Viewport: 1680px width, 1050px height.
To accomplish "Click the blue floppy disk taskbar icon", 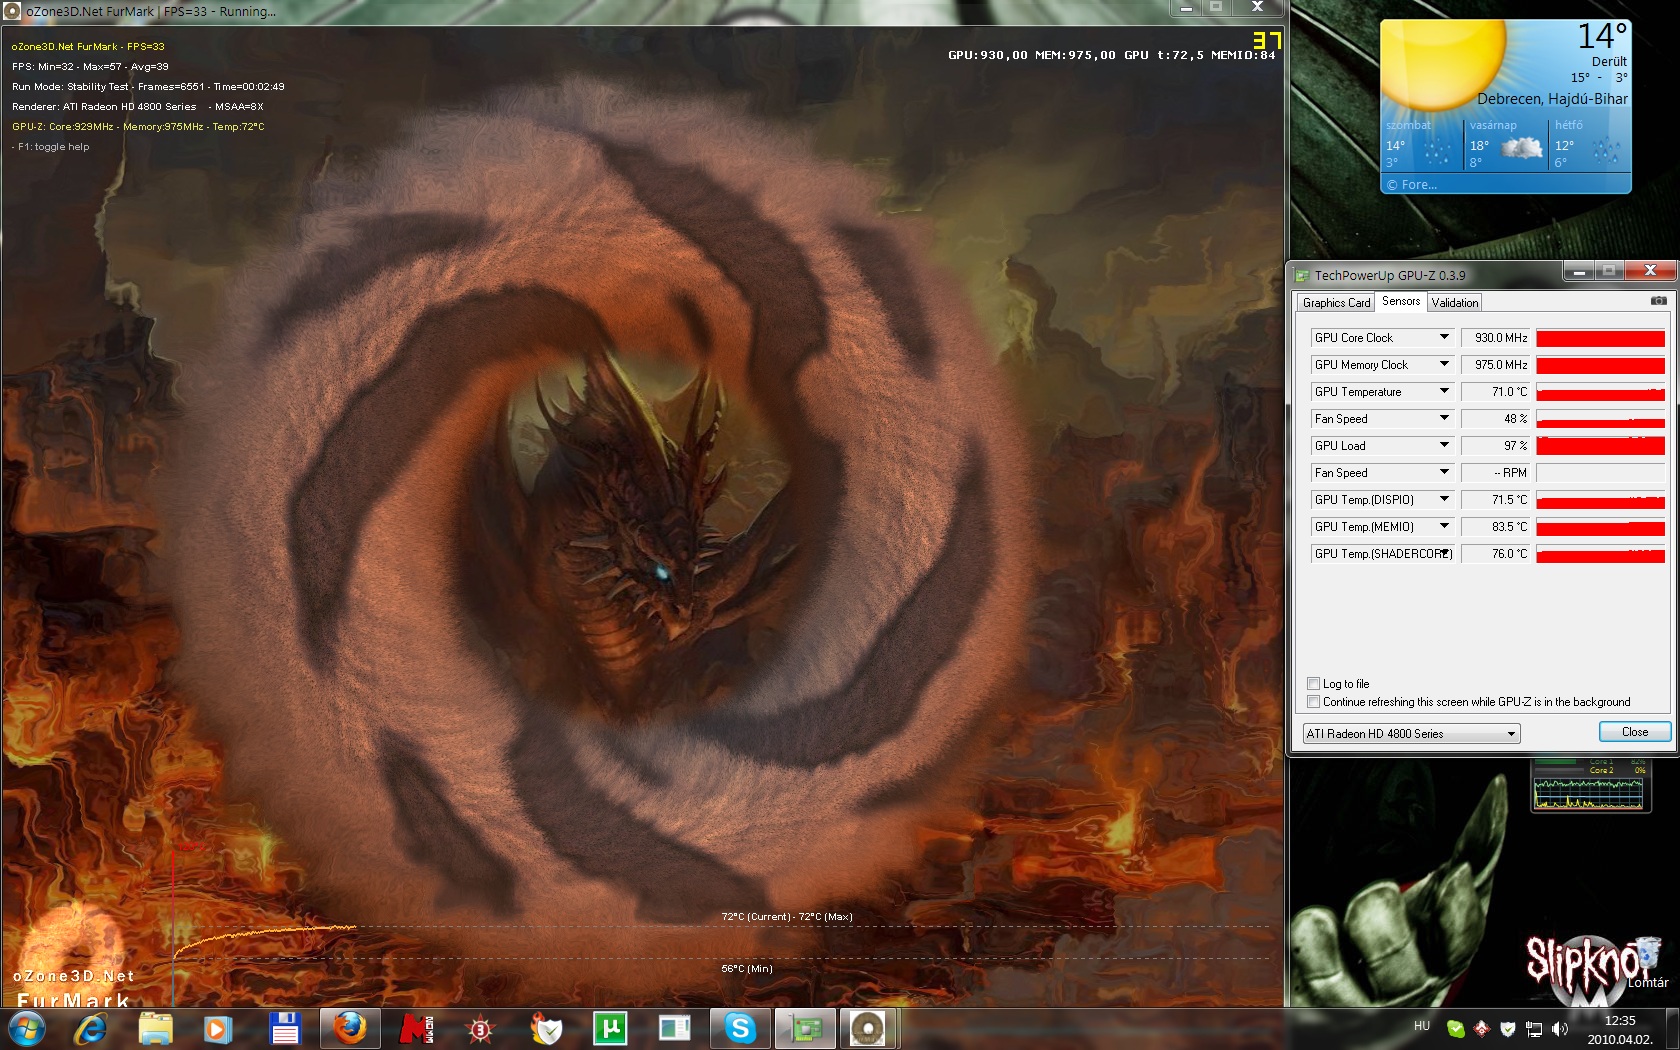I will click(285, 1028).
